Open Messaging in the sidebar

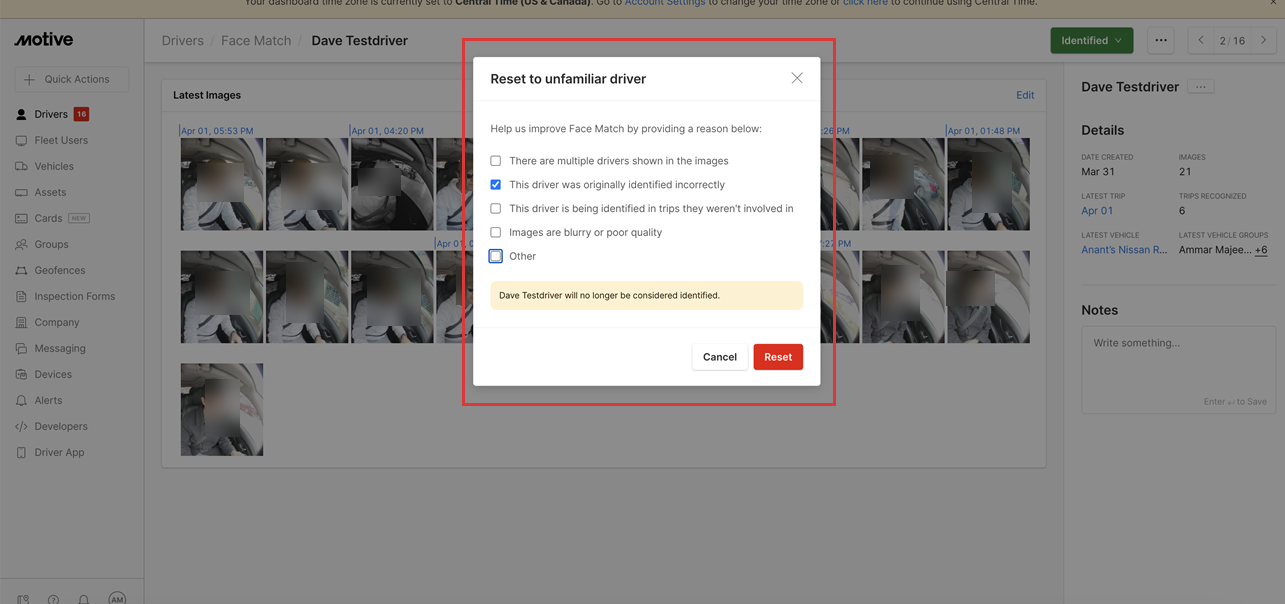59,348
